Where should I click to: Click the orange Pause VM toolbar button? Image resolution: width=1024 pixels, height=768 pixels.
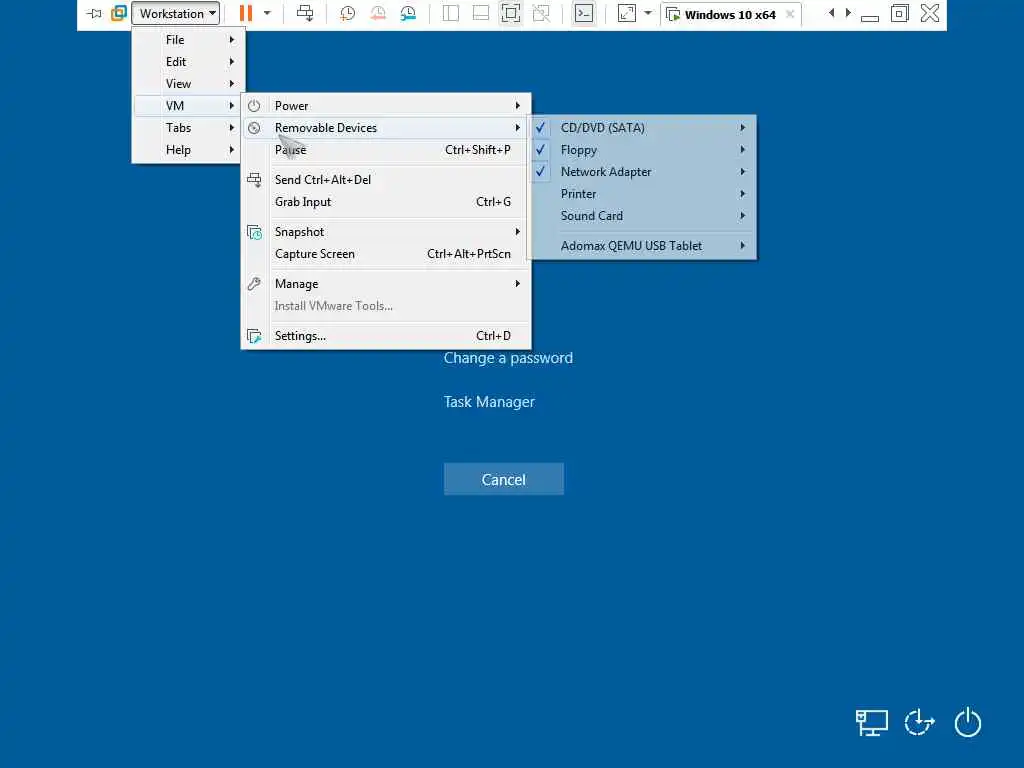click(246, 13)
